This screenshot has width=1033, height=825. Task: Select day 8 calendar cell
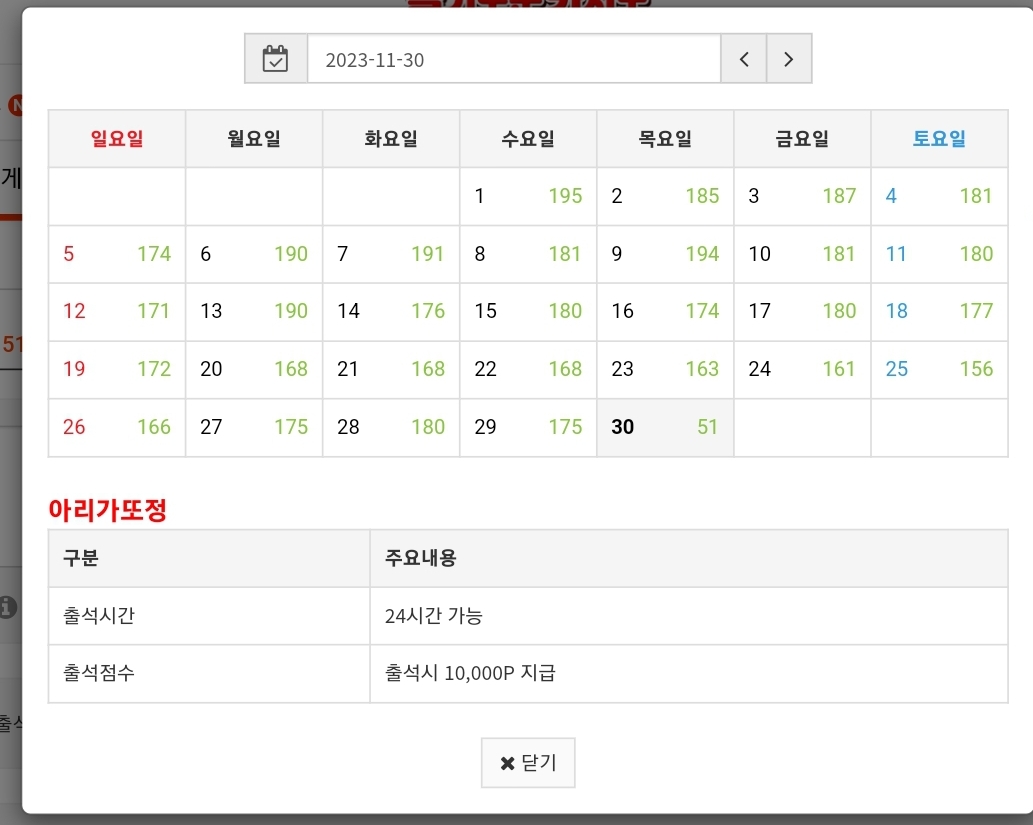coord(528,254)
